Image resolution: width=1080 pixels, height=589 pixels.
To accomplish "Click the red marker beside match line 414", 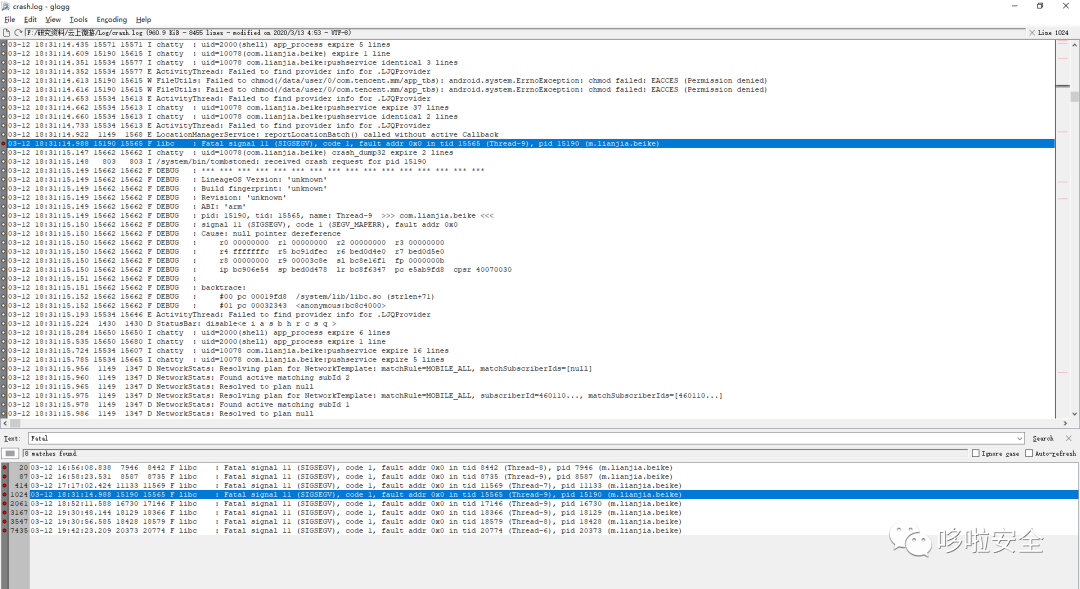I will [4, 485].
